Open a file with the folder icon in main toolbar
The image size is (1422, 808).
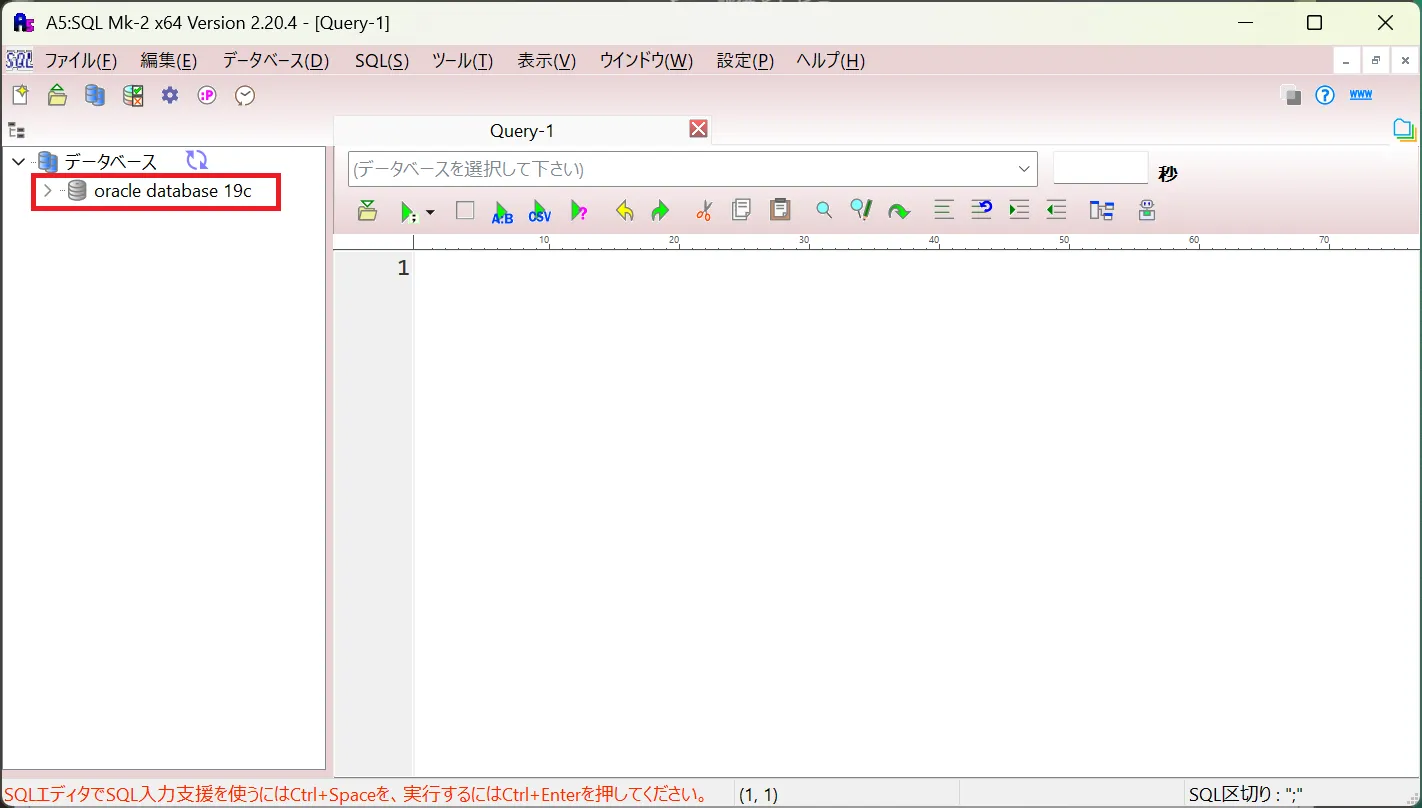58,95
